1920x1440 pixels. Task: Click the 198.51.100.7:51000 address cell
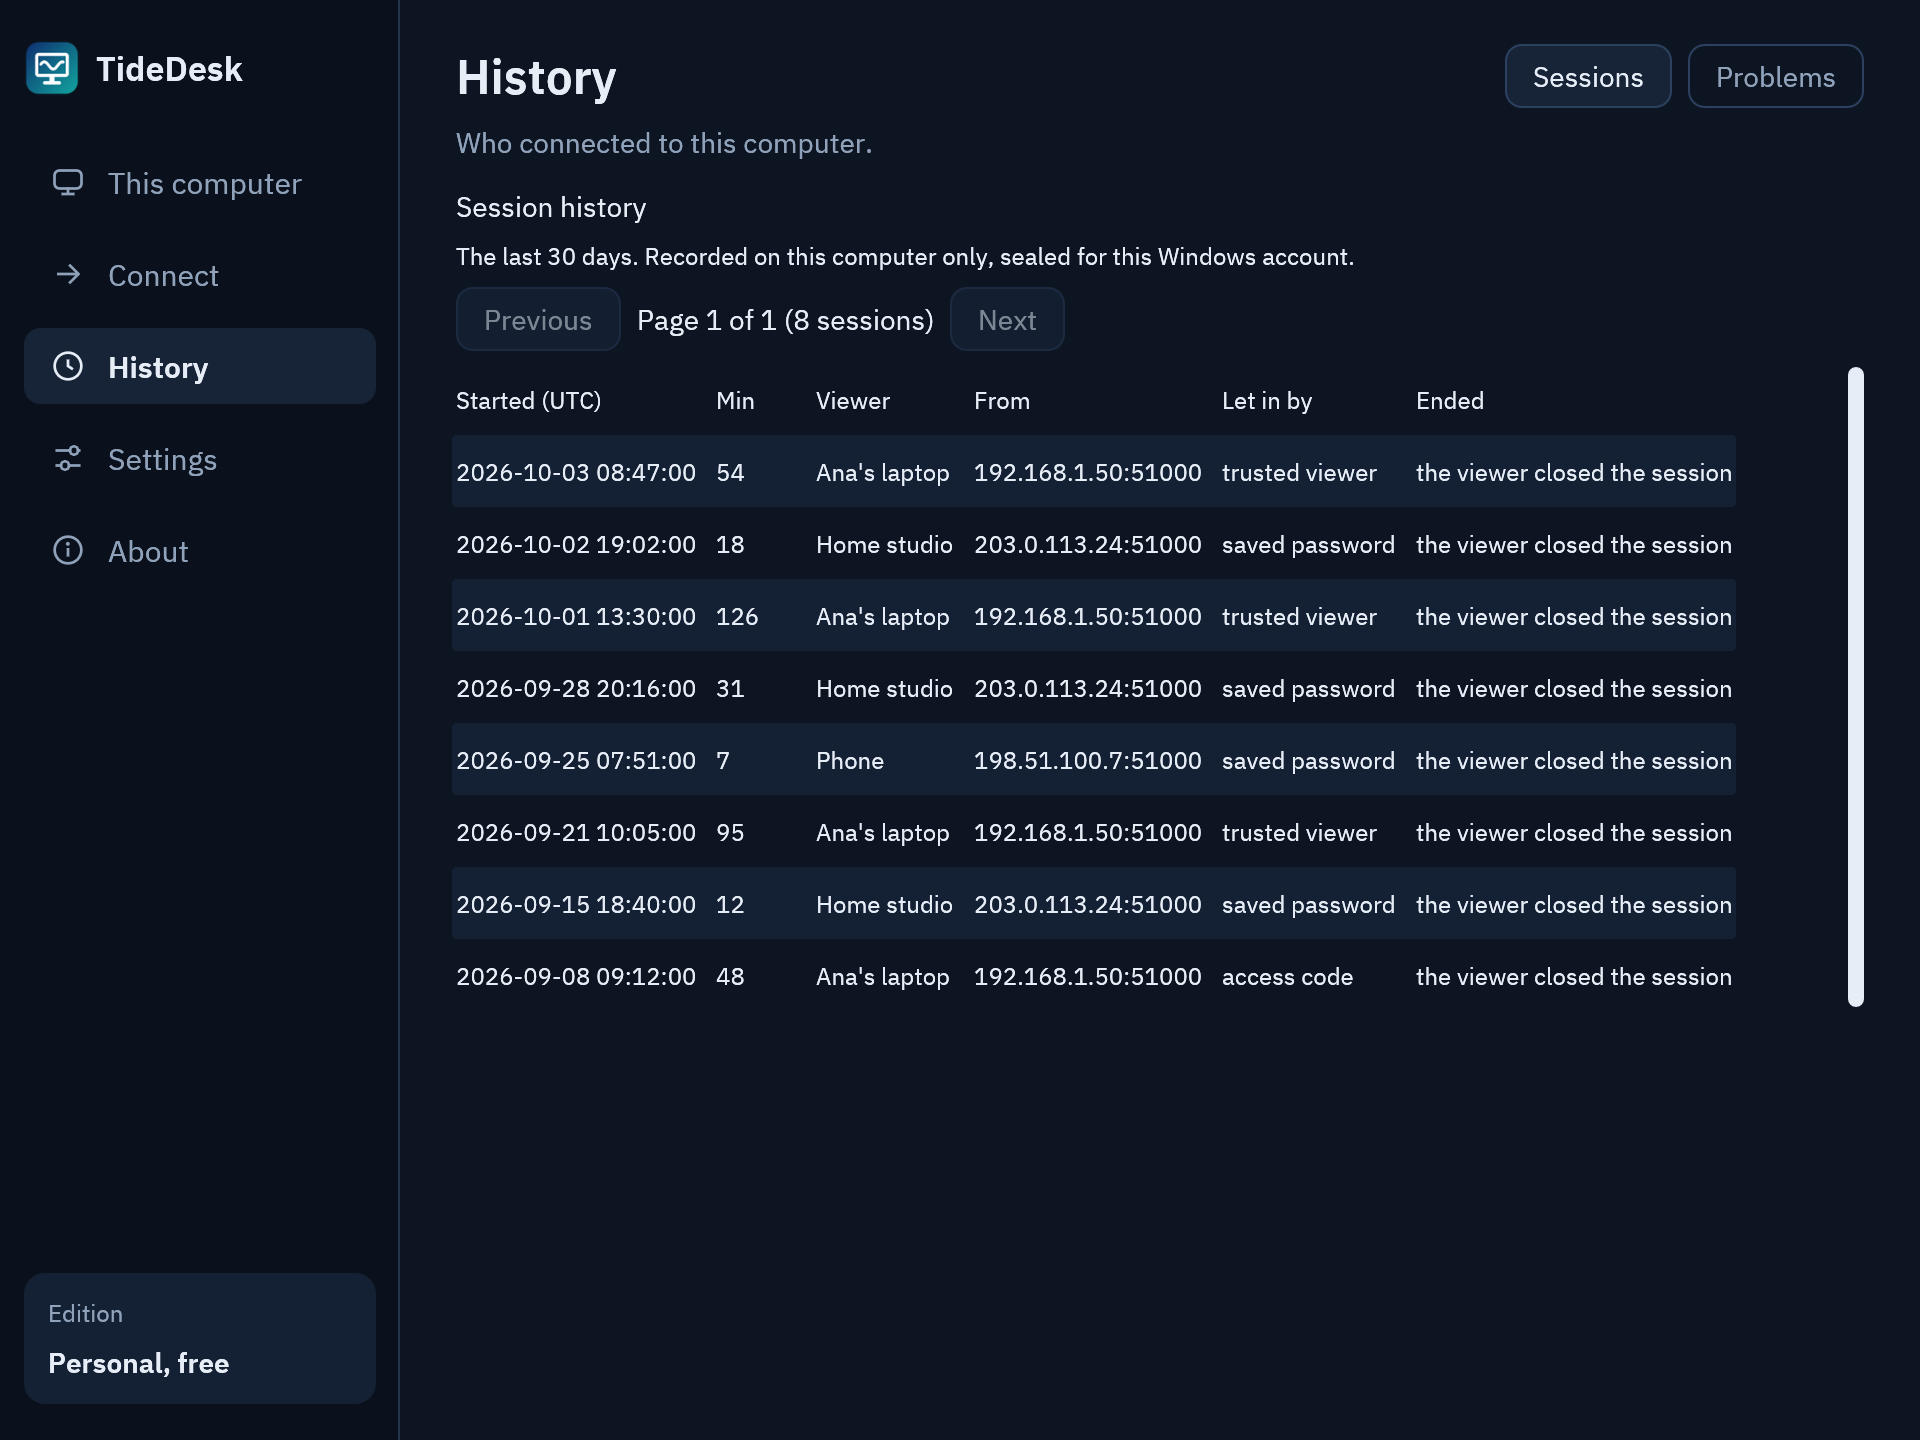click(1088, 761)
